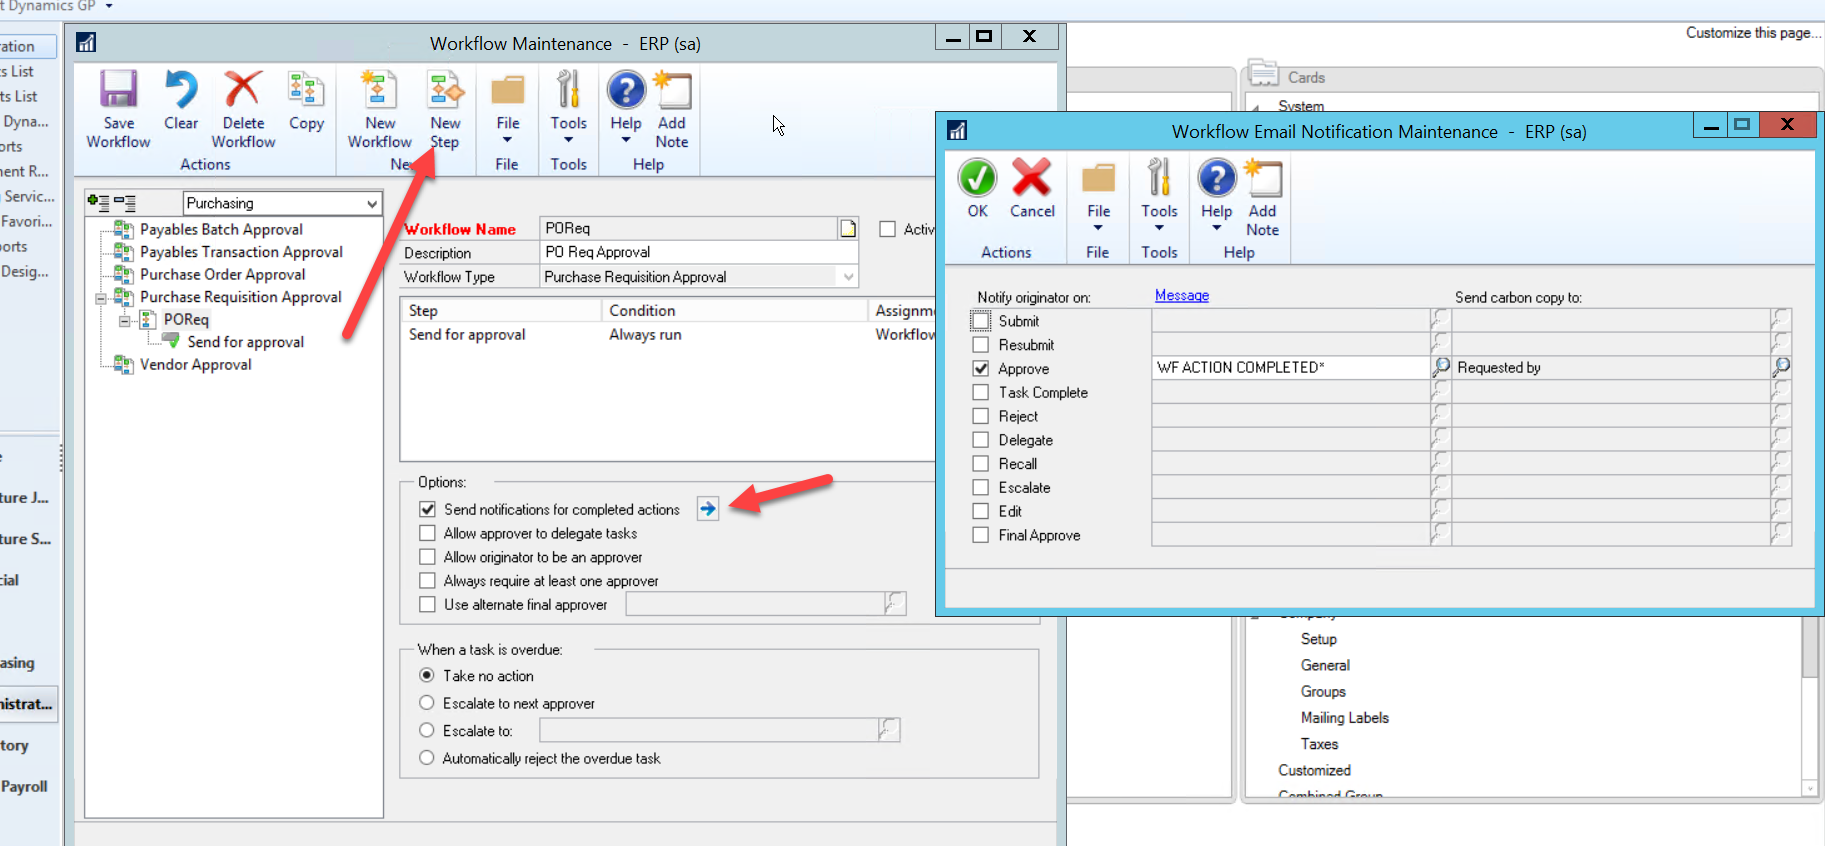This screenshot has height=846, width=1825.
Task: Click collapse-all tree icon above workflow list
Action: [125, 203]
